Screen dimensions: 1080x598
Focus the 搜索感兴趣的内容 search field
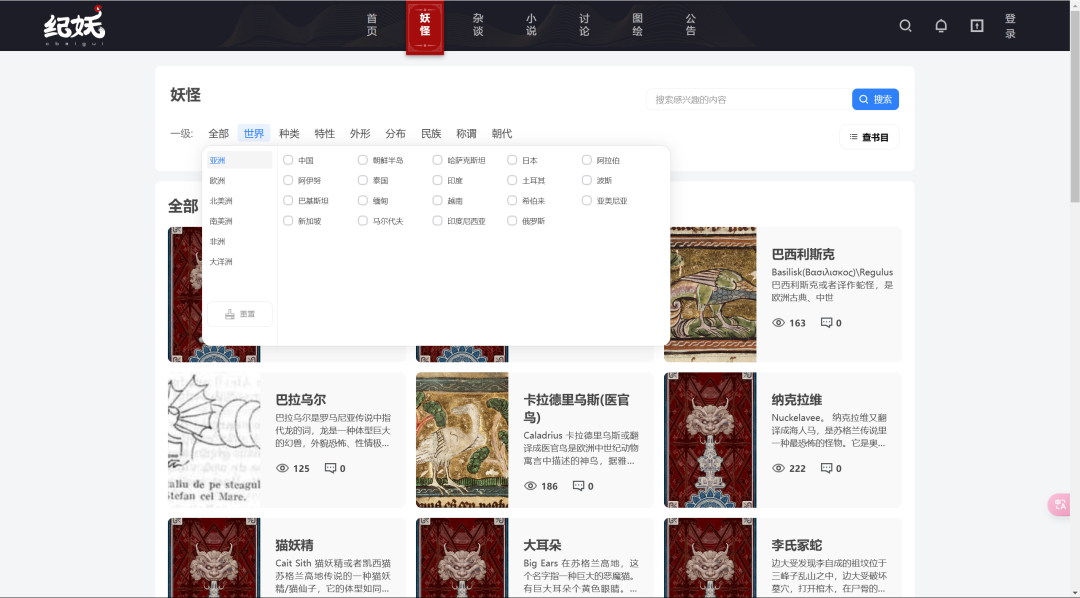point(749,99)
